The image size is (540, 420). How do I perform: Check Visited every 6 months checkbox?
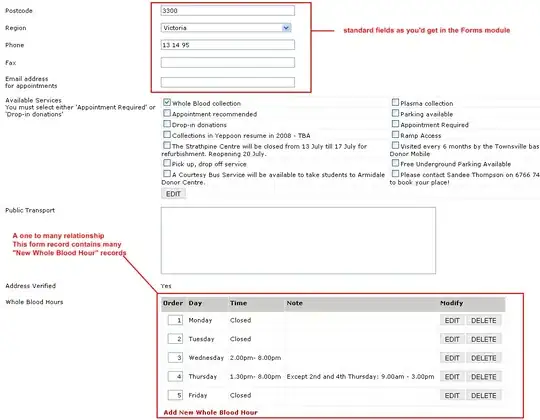click(395, 145)
